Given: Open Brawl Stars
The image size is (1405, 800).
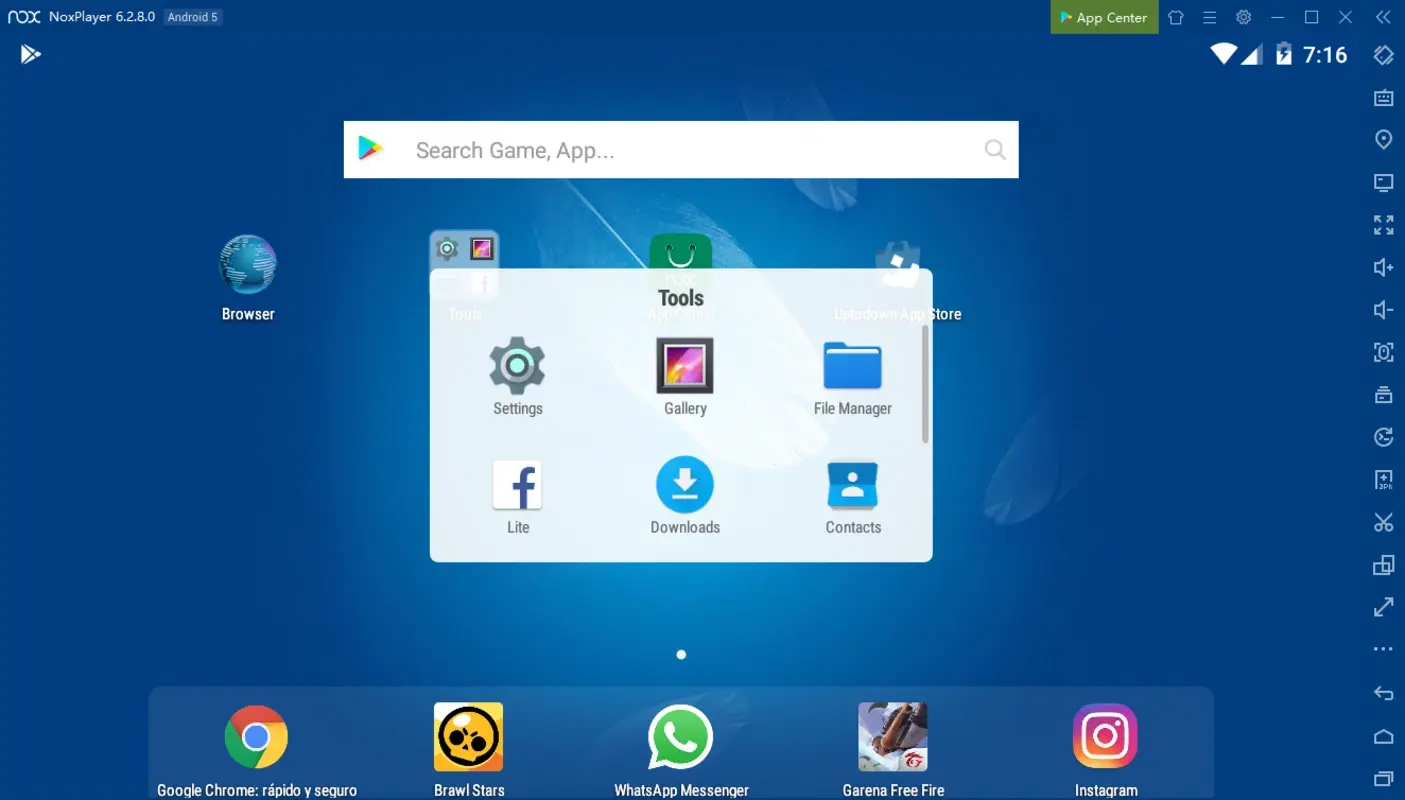Looking at the screenshot, I should (468, 737).
